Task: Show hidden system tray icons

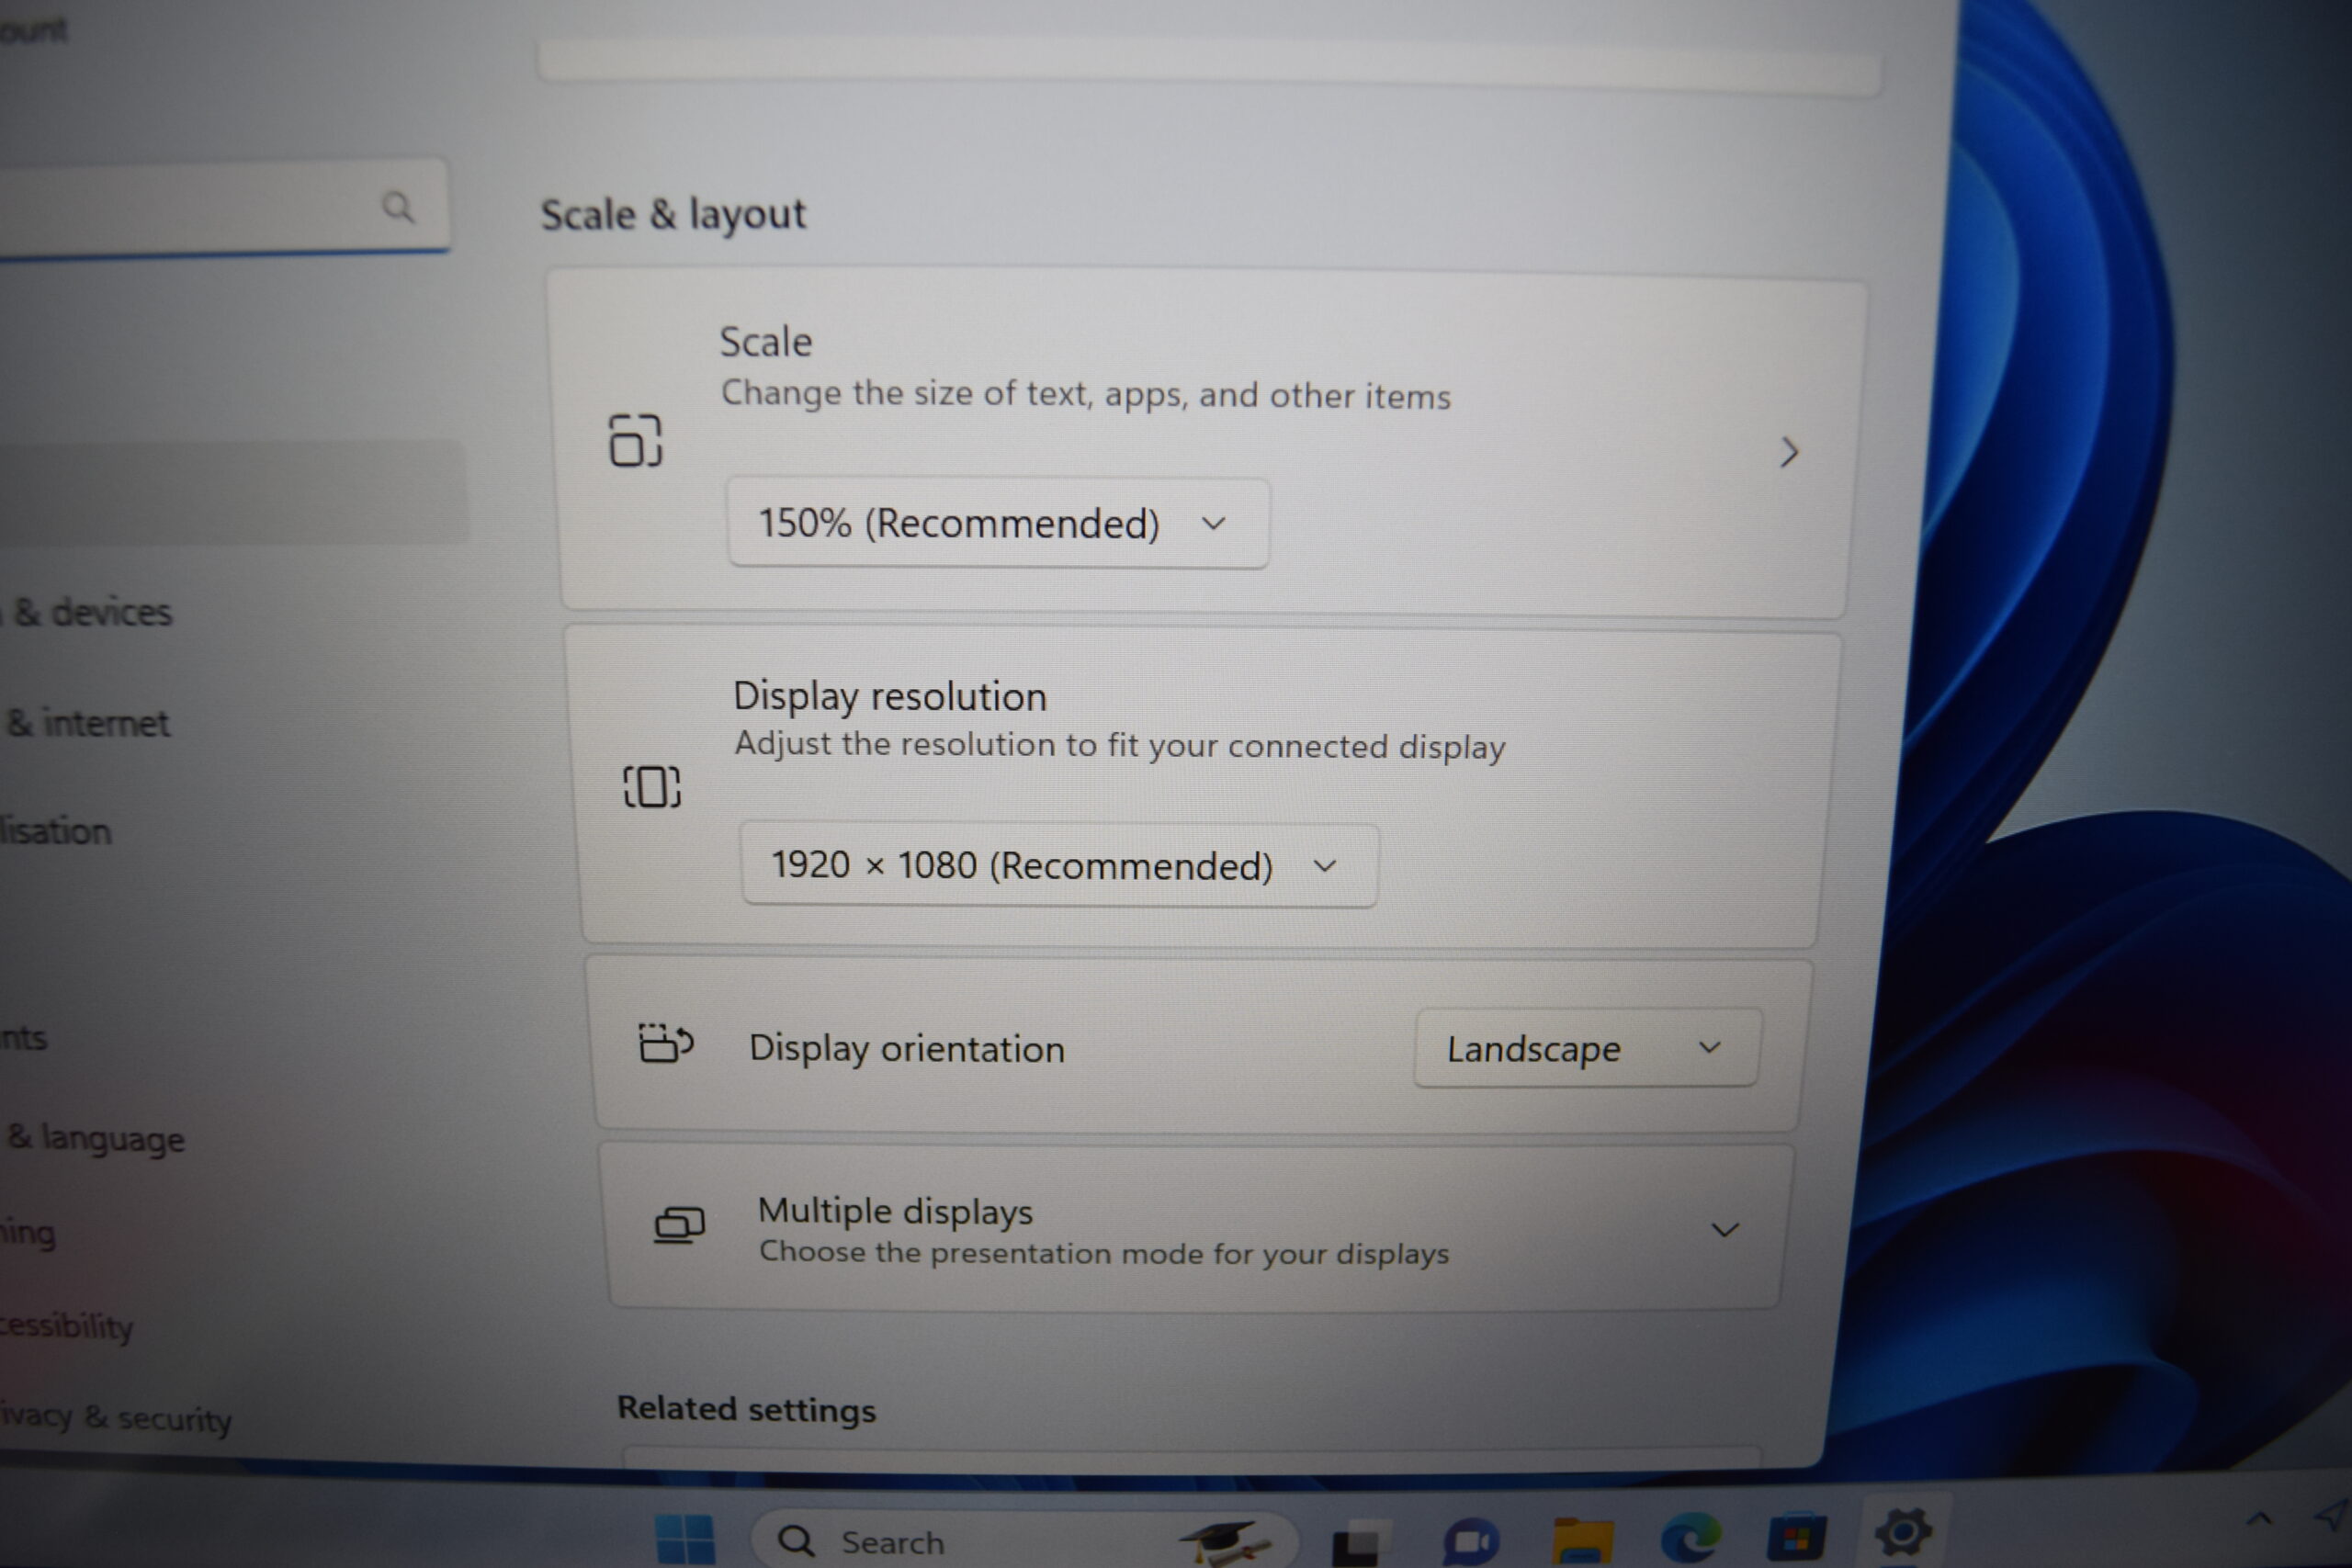Action: [2260, 1519]
